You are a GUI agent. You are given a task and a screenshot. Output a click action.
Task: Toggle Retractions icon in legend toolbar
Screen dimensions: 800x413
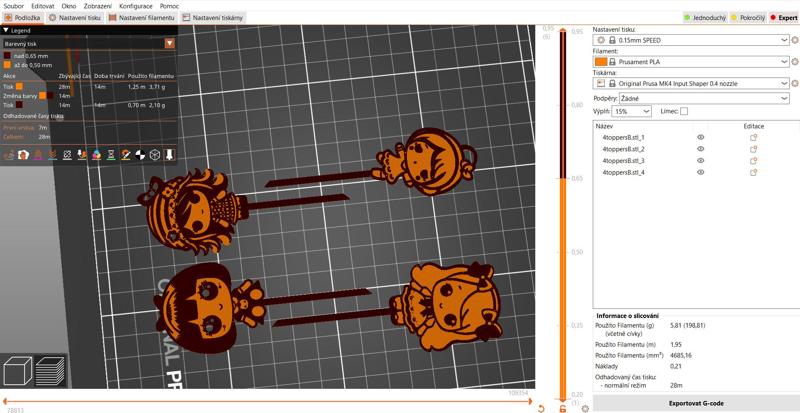tap(38, 155)
